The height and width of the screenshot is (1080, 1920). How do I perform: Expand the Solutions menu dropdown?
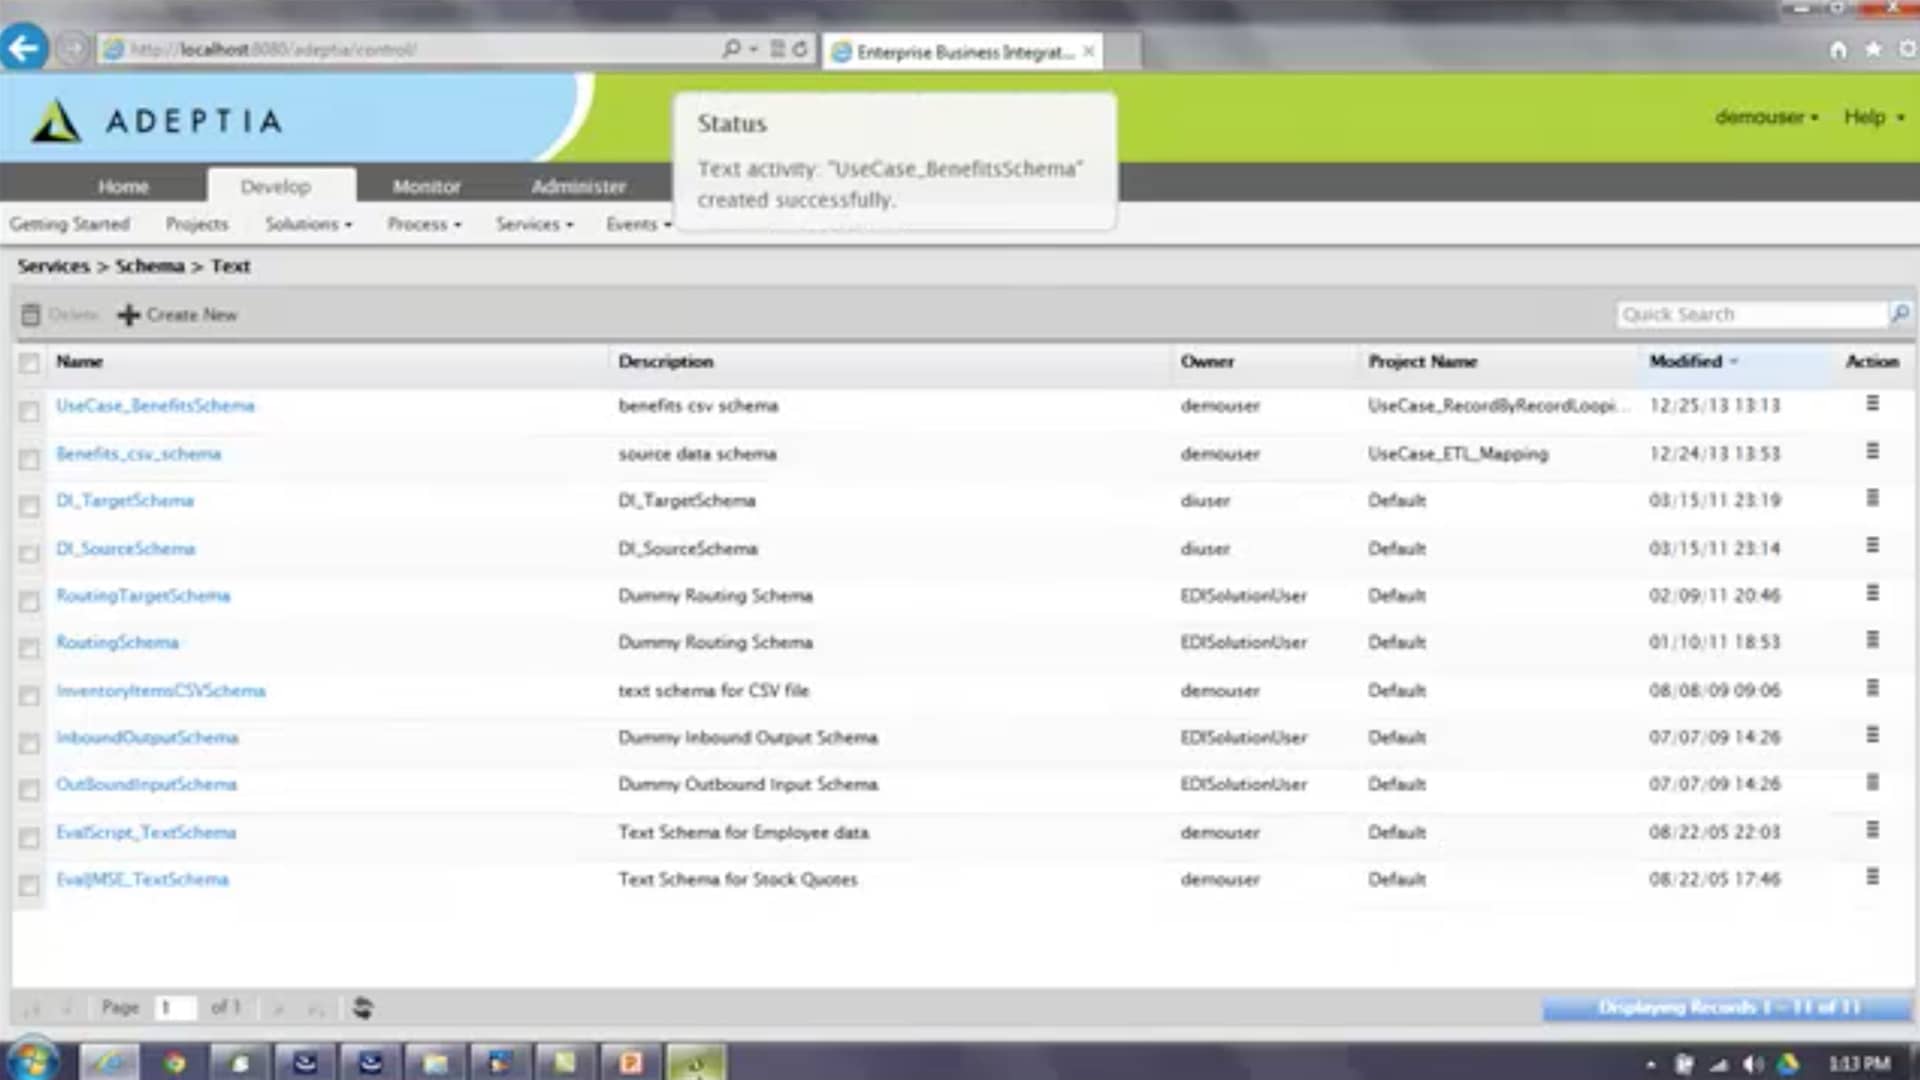pyautogui.click(x=308, y=224)
